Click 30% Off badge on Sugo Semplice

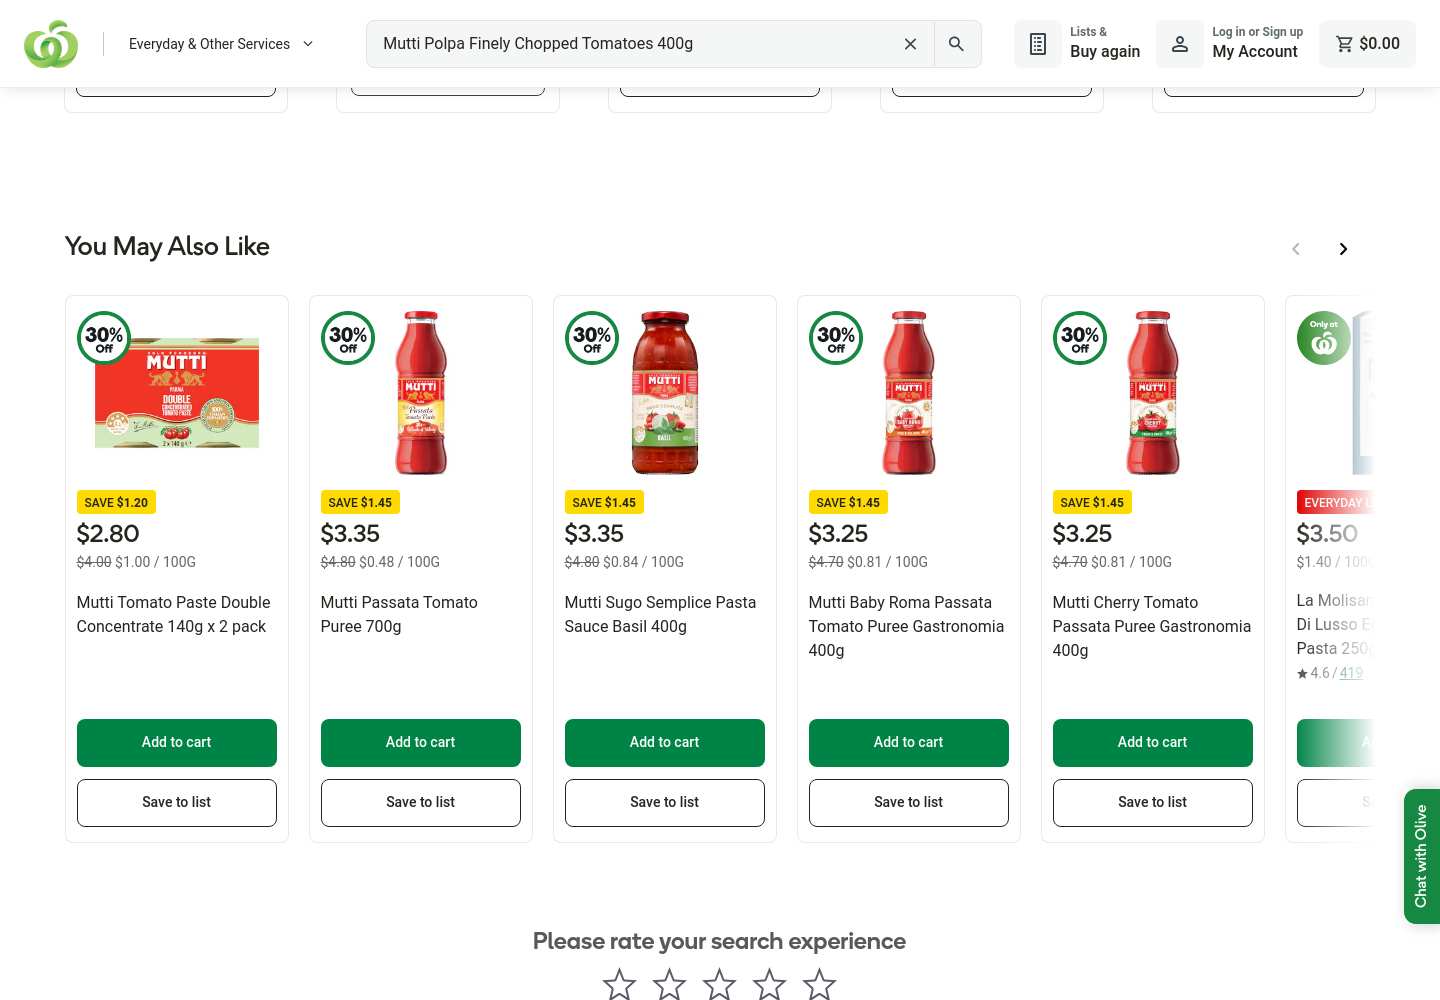tap(592, 338)
